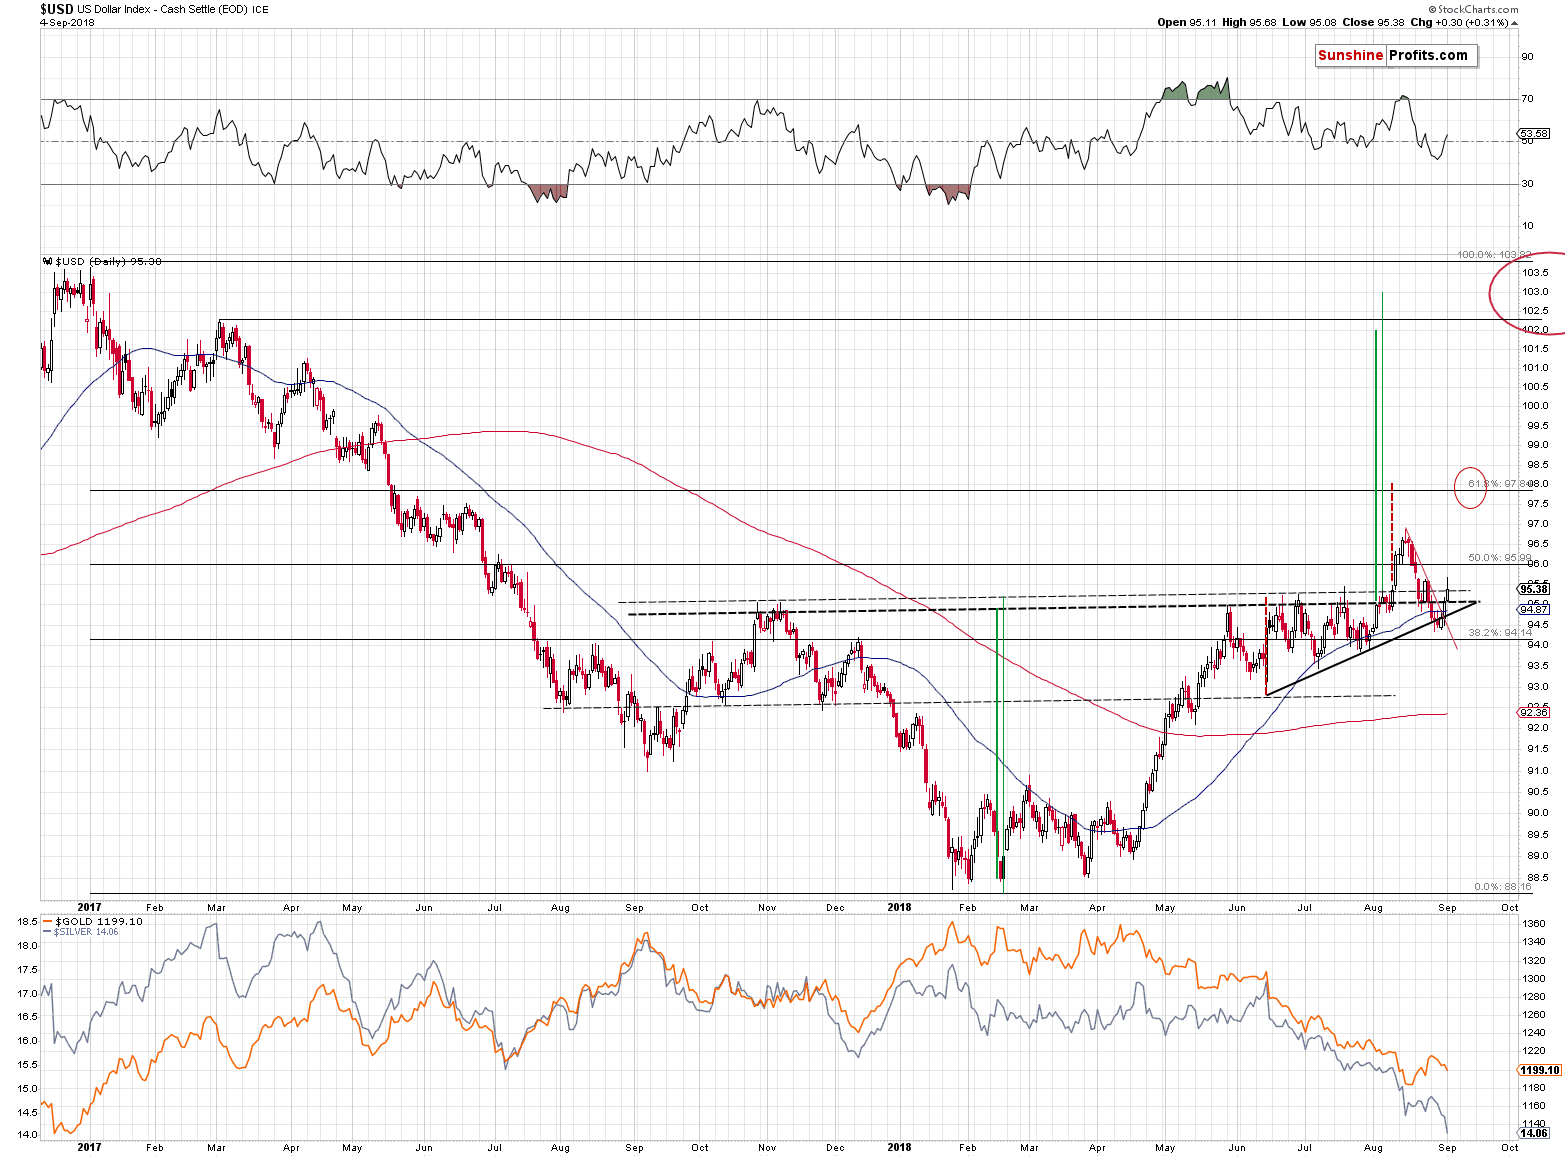Click the 1360 label on gold axis
The height and width of the screenshot is (1157, 1565).
point(1533,923)
